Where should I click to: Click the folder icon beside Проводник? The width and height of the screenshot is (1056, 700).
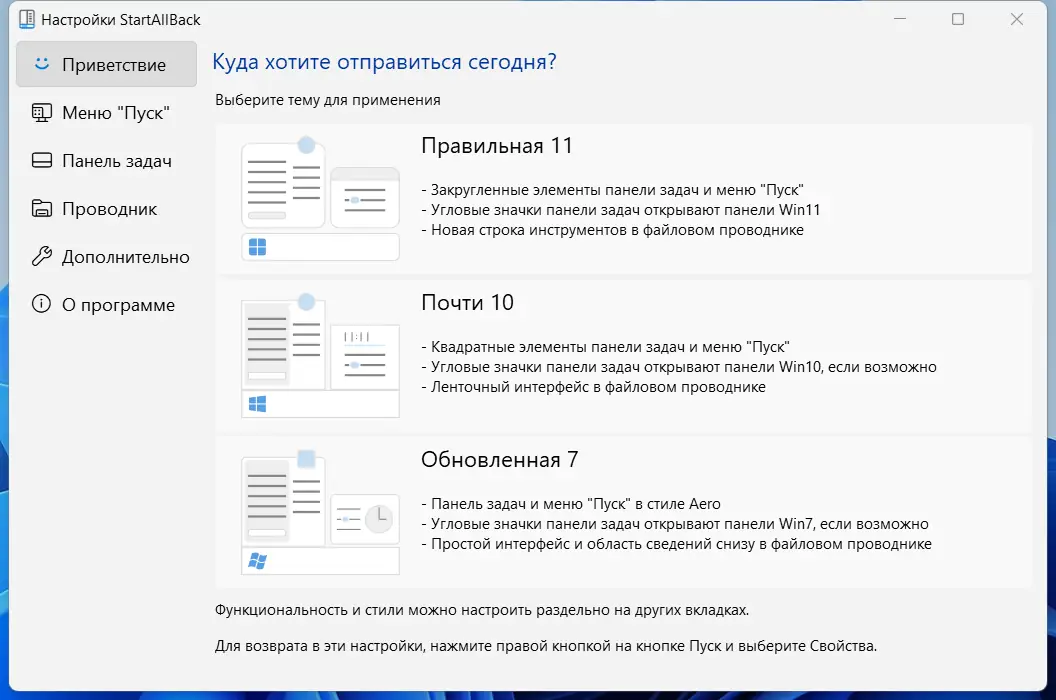[41, 208]
